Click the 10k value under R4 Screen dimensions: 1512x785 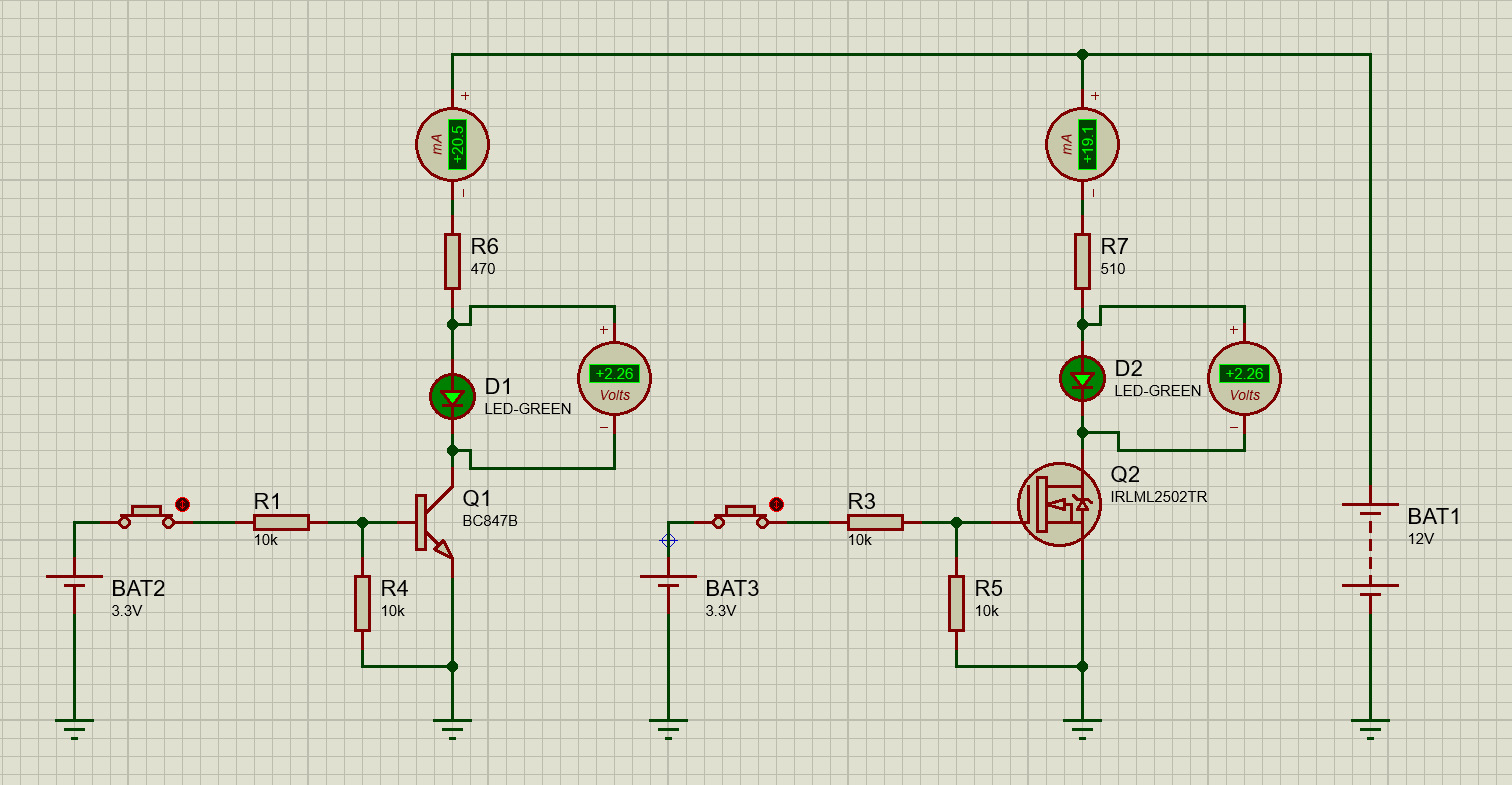[392, 611]
